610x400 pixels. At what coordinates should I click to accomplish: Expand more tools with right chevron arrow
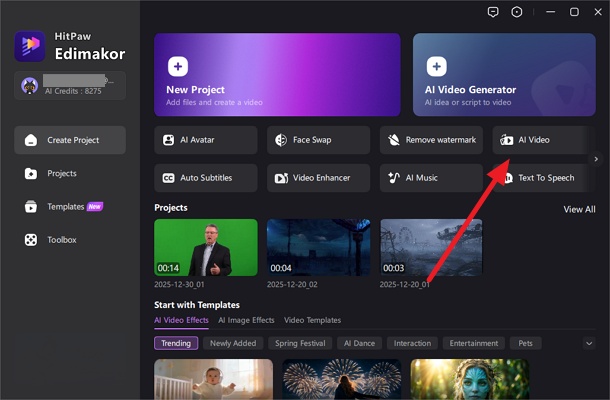coord(596,159)
